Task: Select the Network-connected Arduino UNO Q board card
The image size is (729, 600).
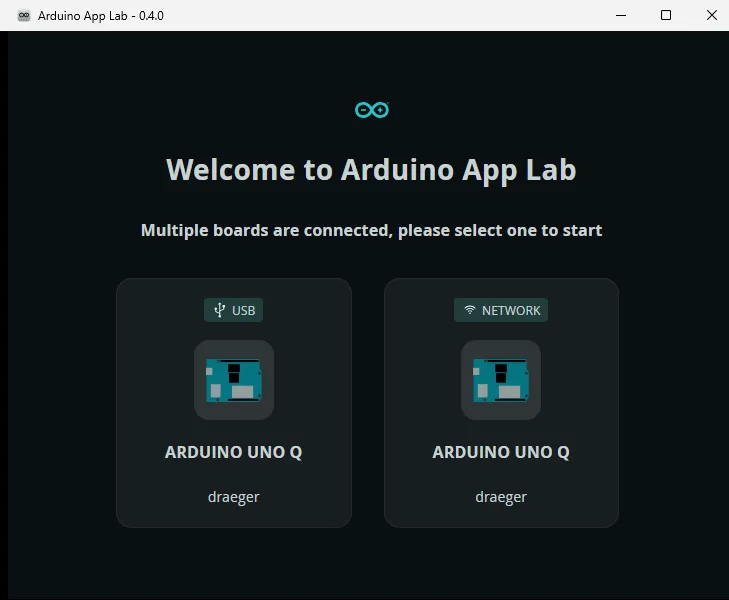Action: pyautogui.click(x=501, y=403)
